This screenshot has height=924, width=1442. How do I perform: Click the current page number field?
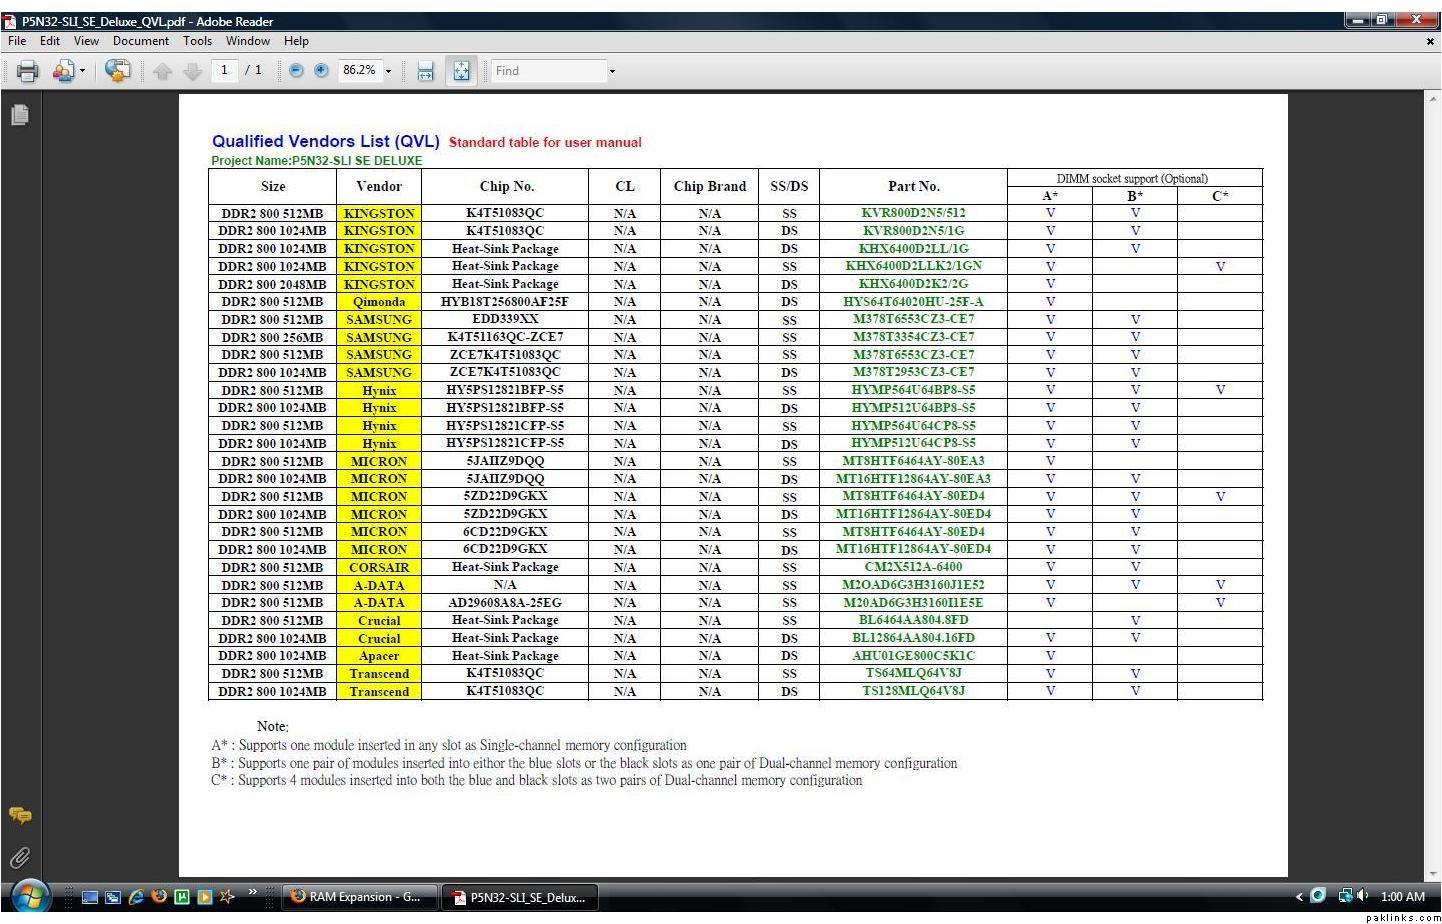pyautogui.click(x=224, y=70)
